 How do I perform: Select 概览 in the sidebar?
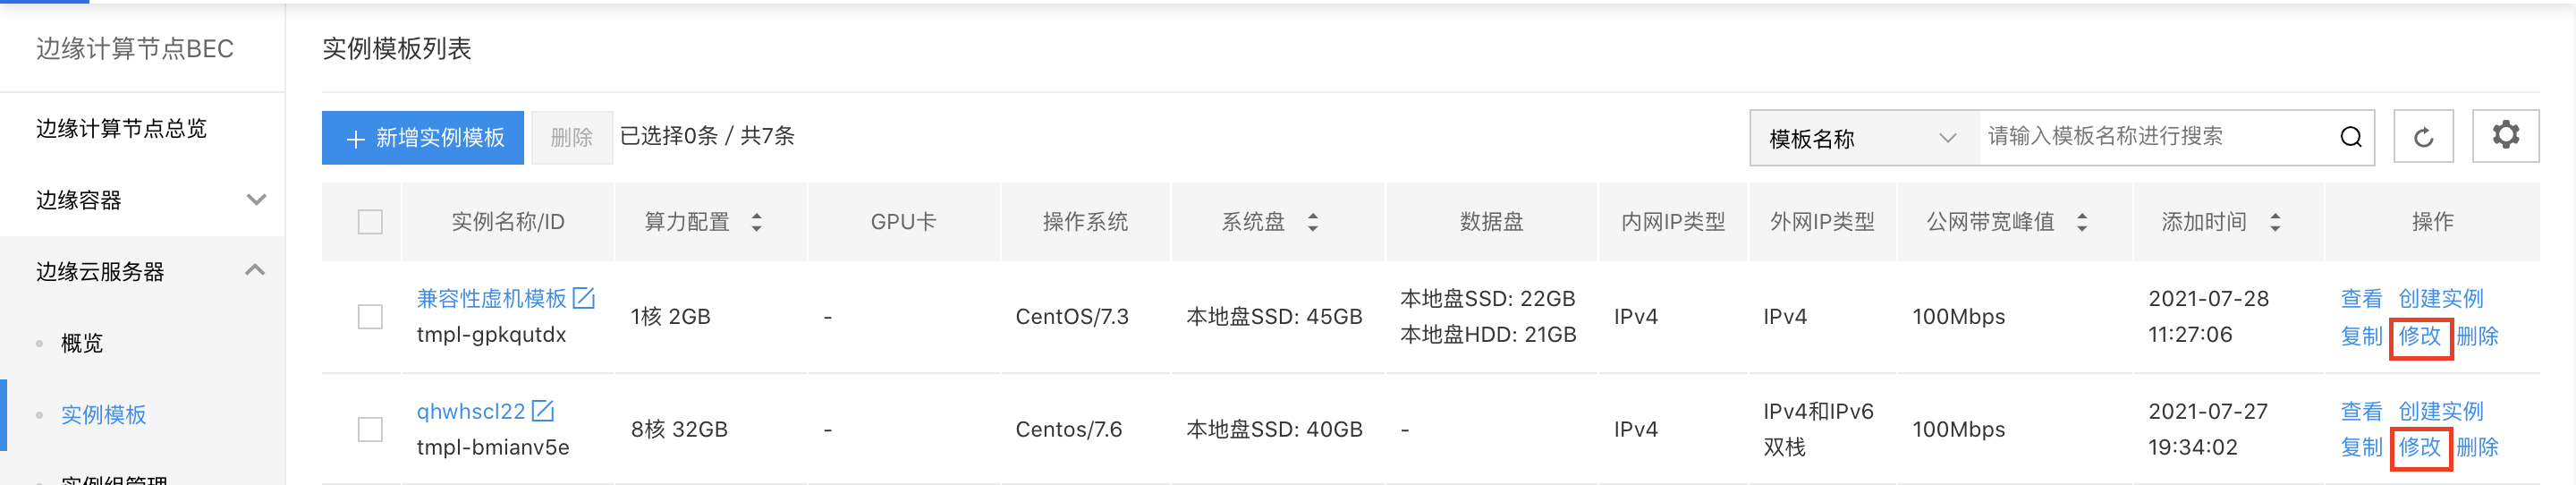(82, 344)
